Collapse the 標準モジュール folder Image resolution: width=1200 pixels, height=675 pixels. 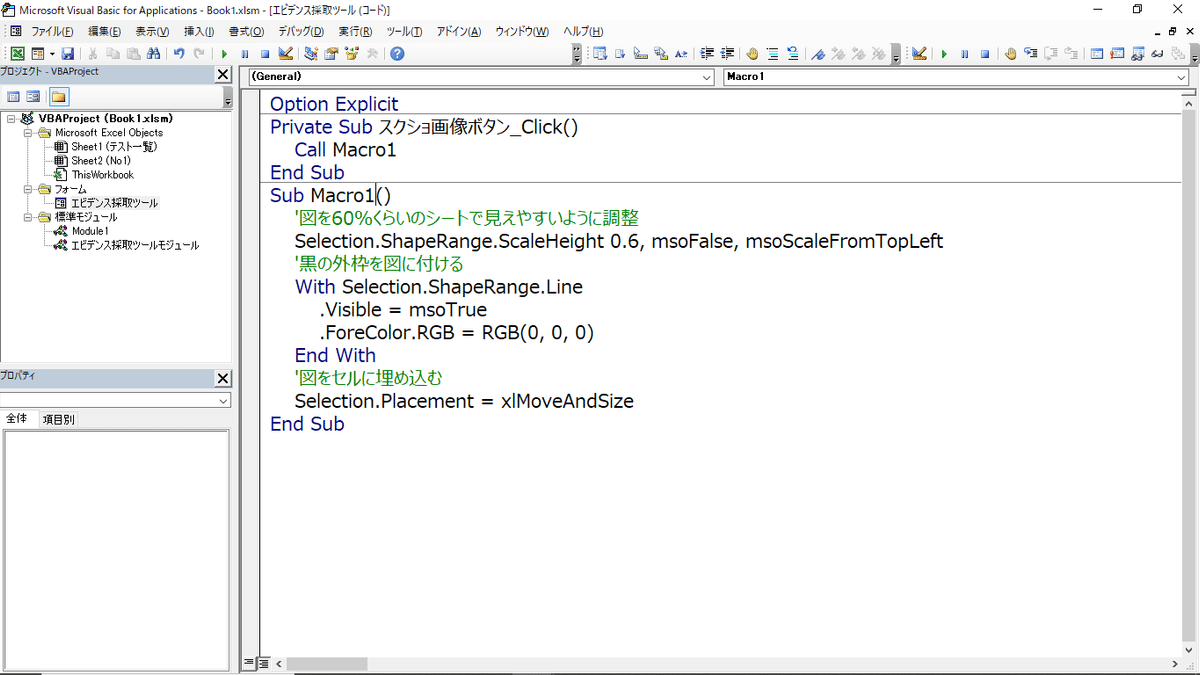[x=28, y=217]
